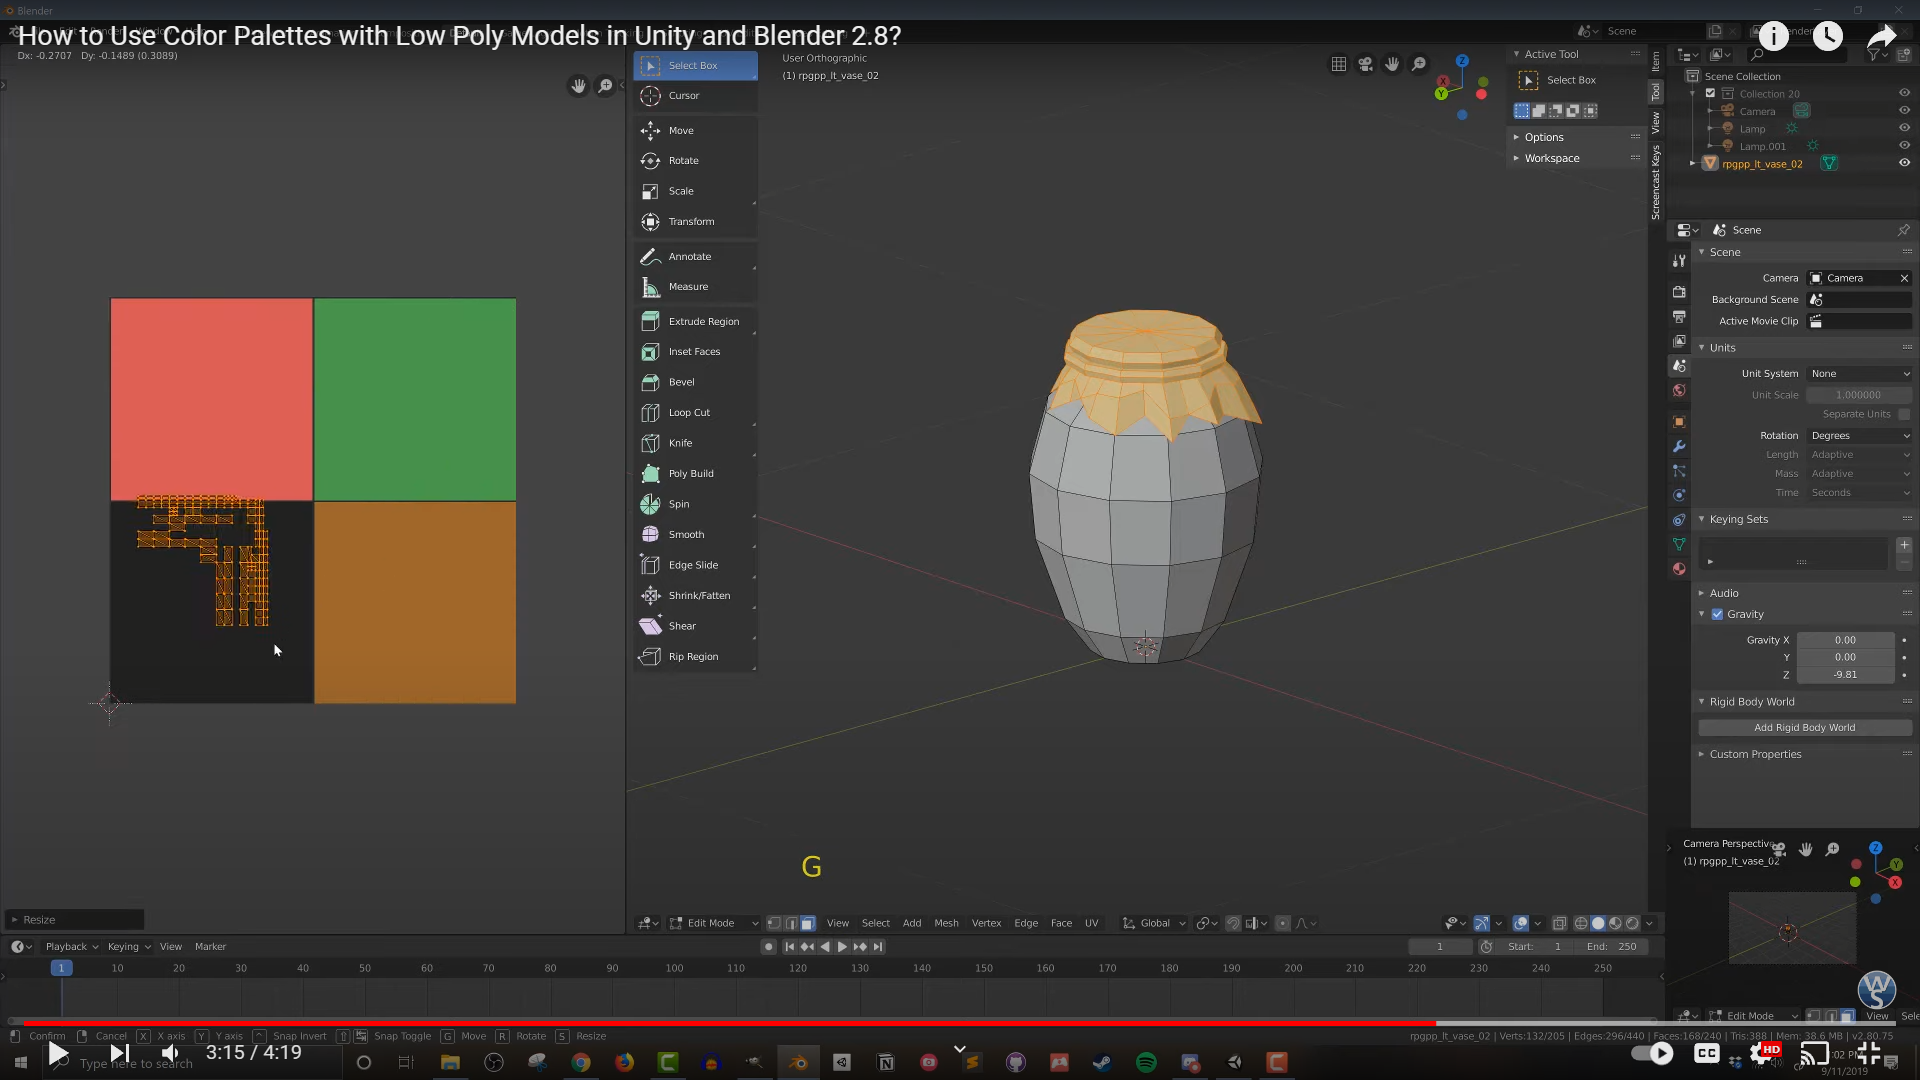Open the Unit System dropdown
Viewport: 1920px width, 1080px height.
click(x=1859, y=374)
